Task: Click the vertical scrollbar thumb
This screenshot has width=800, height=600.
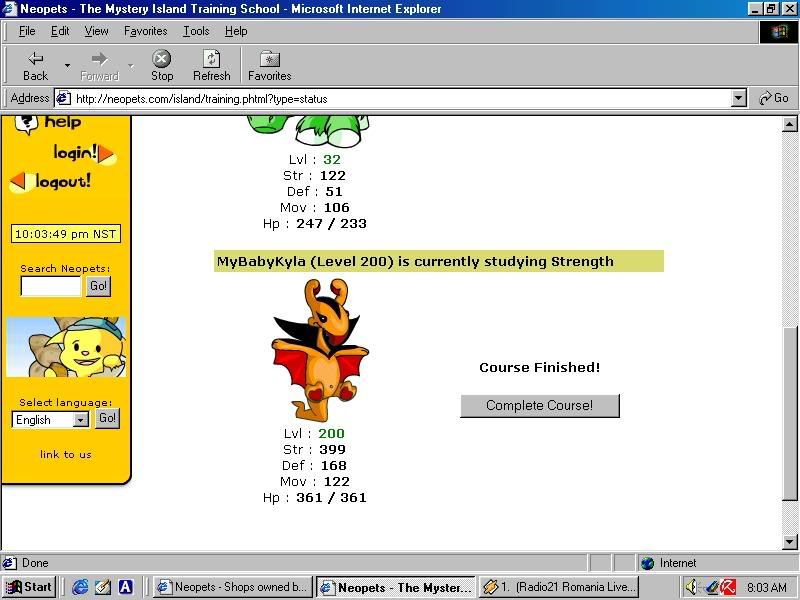Action: point(789,413)
